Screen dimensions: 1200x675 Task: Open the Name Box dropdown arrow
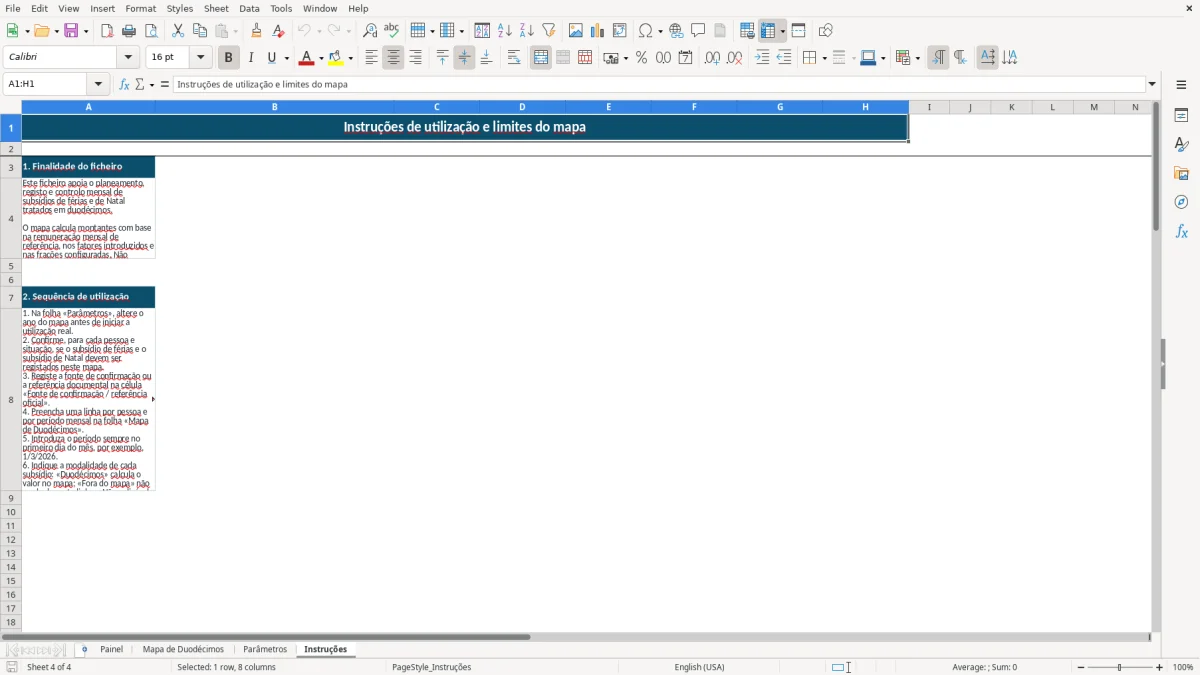(98, 84)
